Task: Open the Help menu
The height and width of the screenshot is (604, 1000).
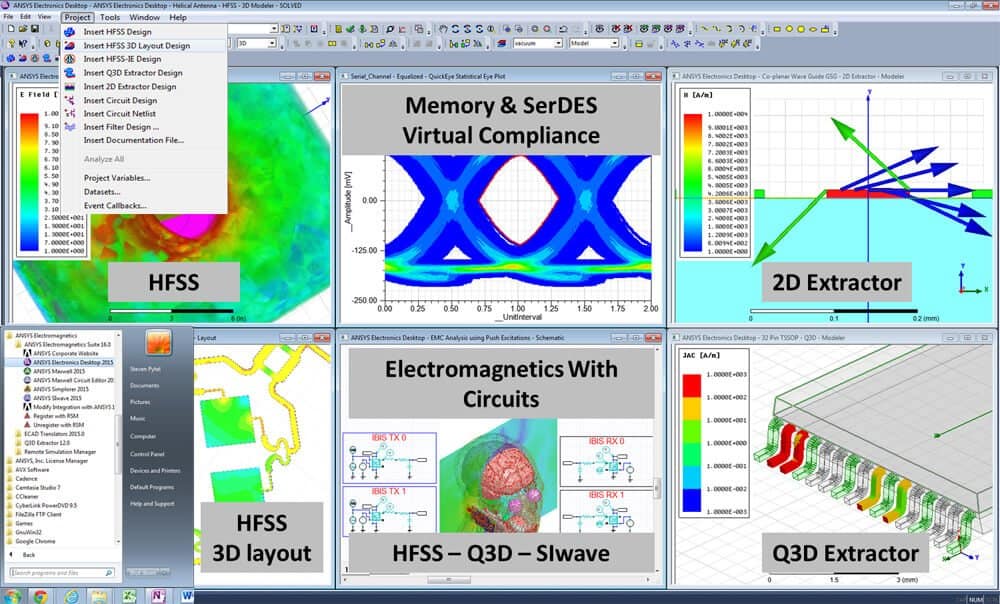Action: point(178,17)
